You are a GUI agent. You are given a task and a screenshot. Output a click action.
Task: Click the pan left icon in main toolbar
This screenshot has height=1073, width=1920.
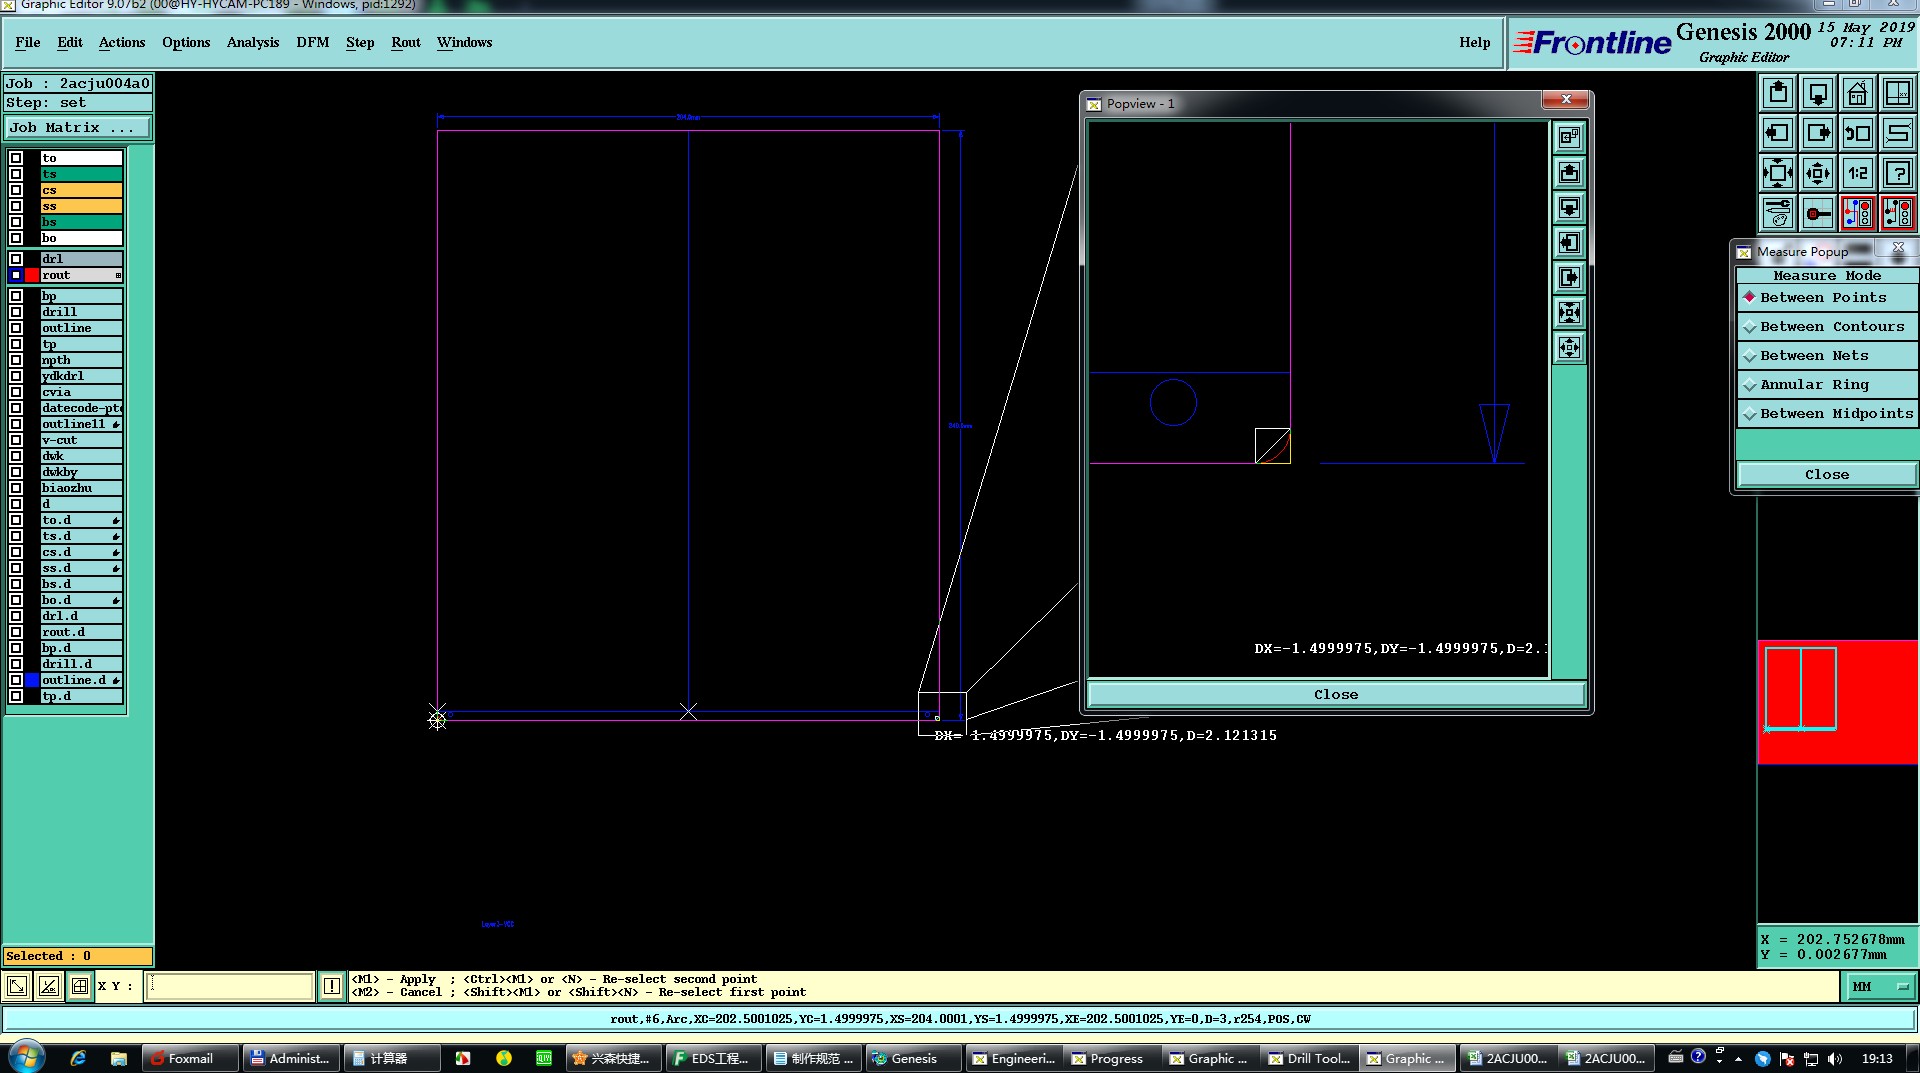(1778, 133)
